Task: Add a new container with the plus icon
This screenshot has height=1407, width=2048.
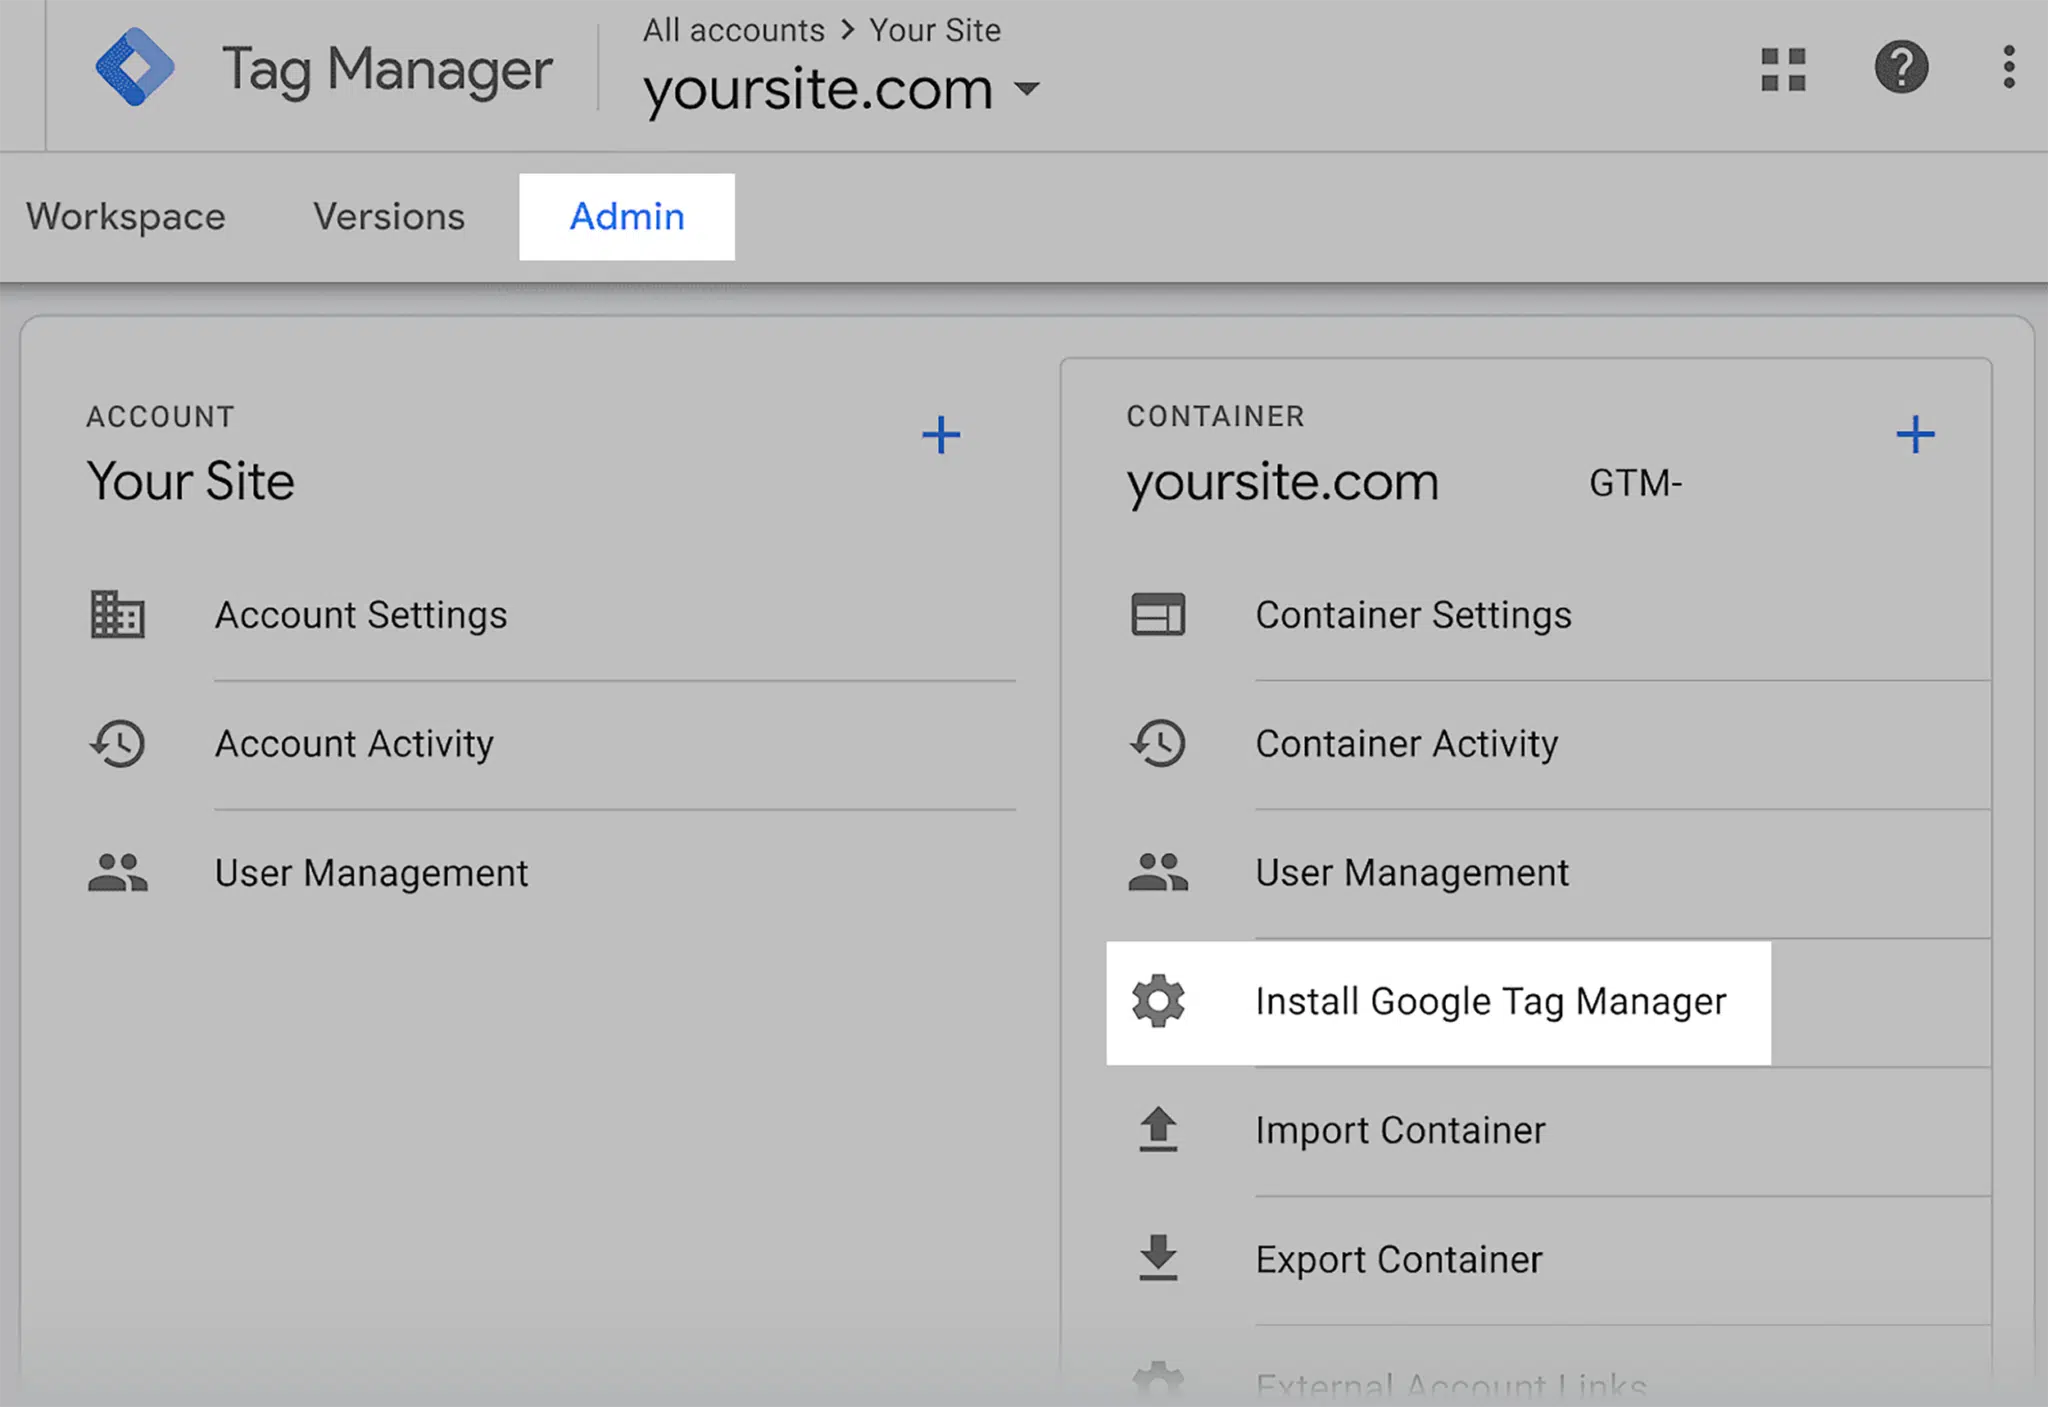Action: pos(1915,435)
